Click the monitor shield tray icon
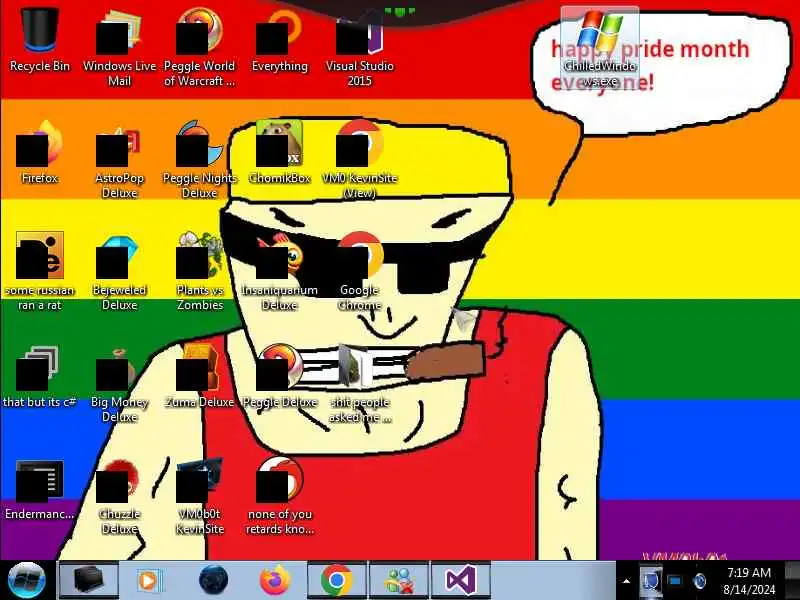Screen dimensions: 800x600 pos(651,581)
